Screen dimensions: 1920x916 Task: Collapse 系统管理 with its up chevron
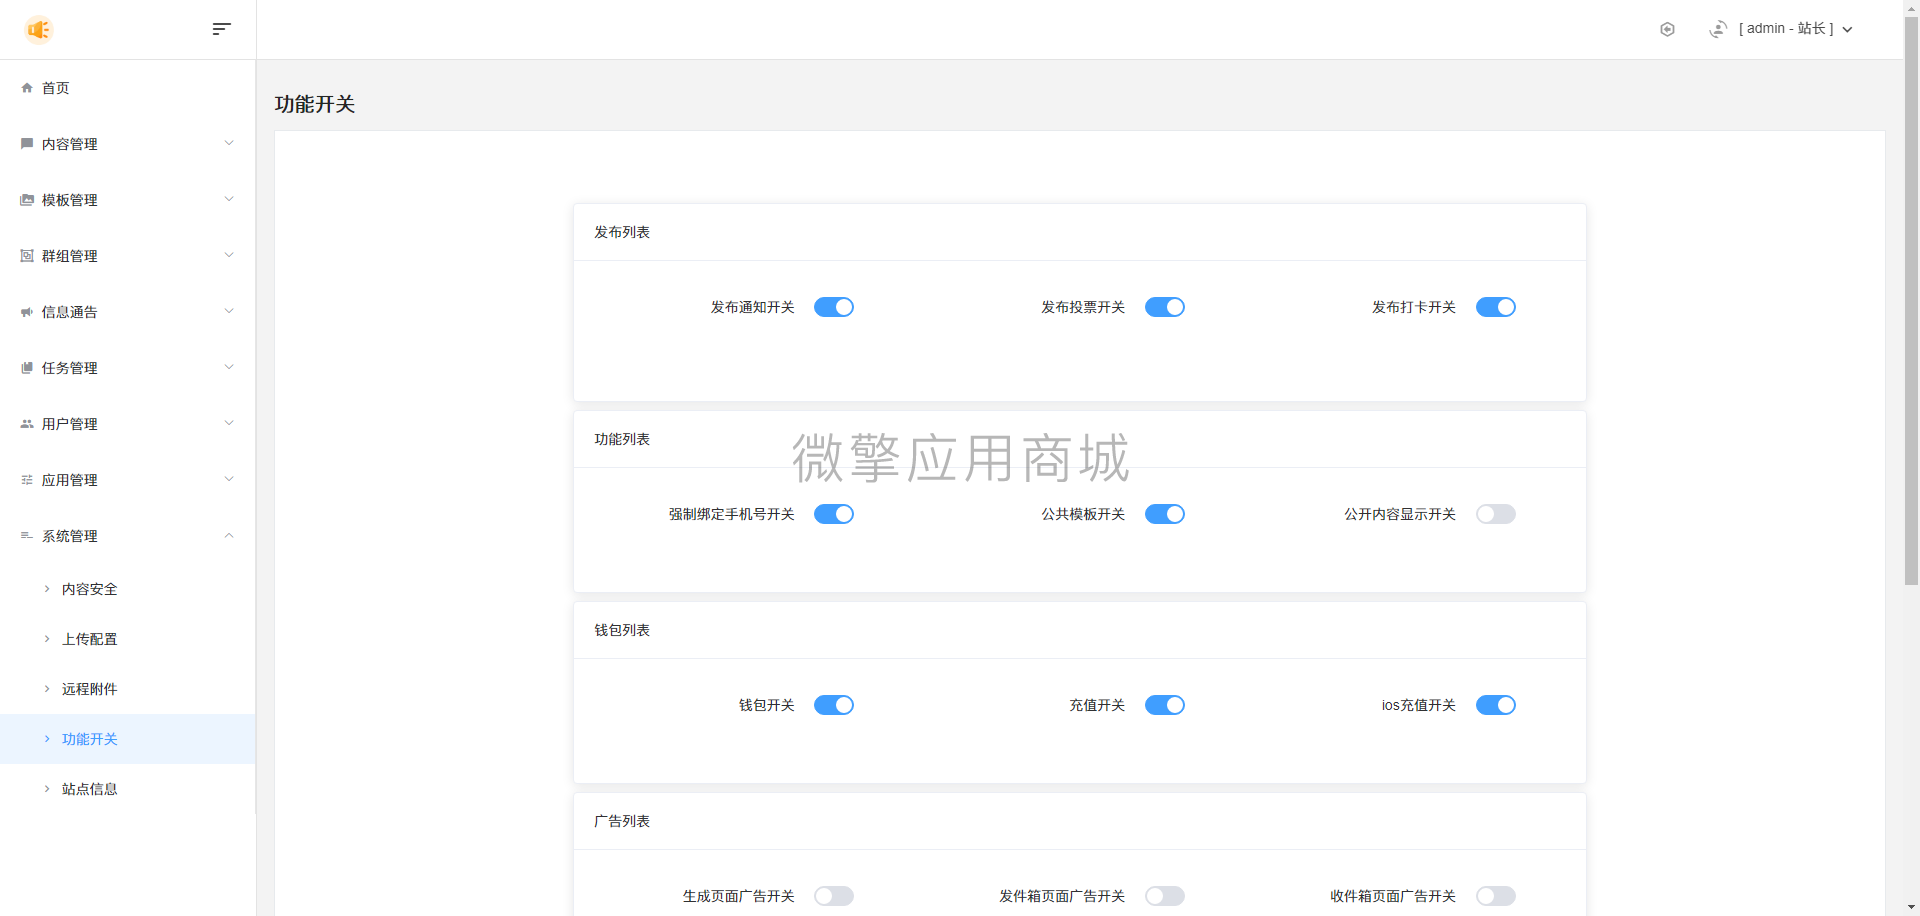229,535
